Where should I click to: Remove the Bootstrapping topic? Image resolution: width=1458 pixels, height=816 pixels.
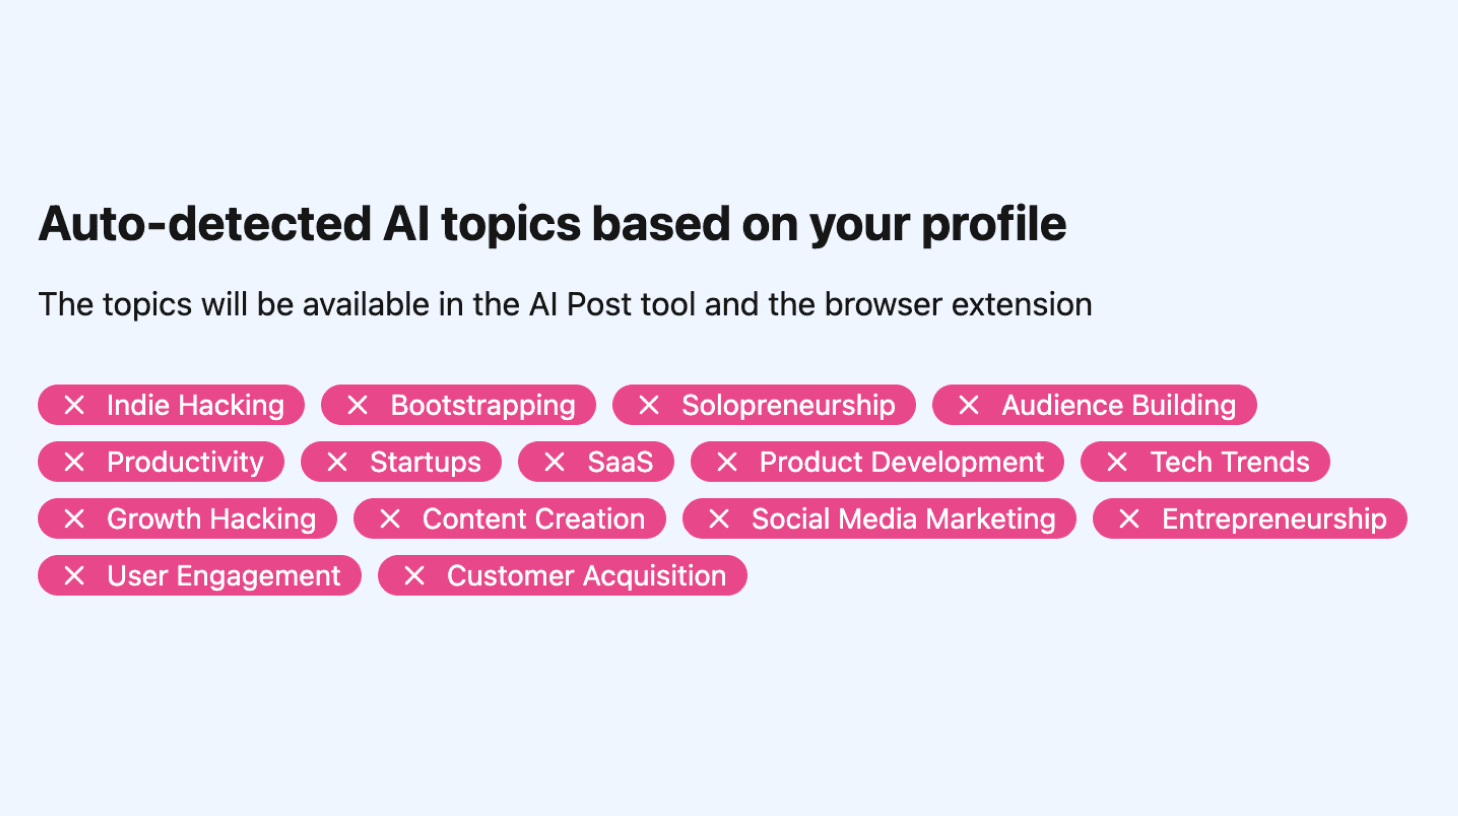(357, 405)
